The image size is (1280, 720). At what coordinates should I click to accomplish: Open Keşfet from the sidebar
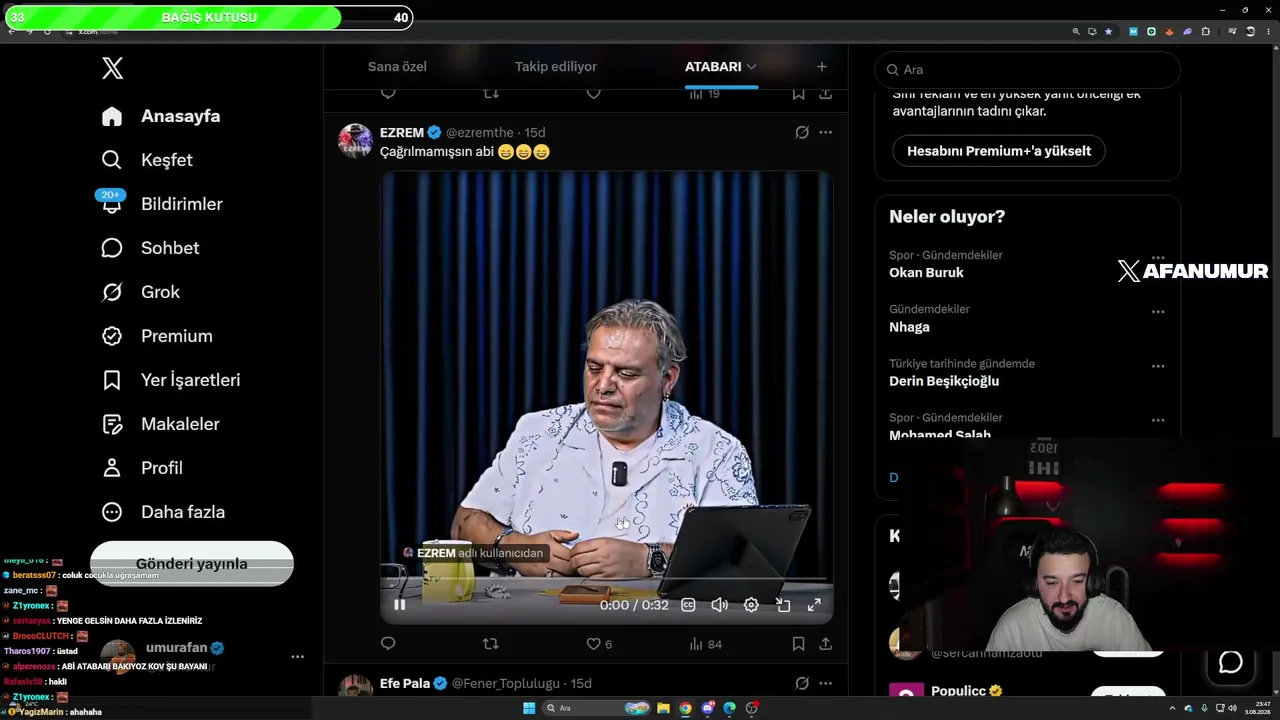pos(147,160)
